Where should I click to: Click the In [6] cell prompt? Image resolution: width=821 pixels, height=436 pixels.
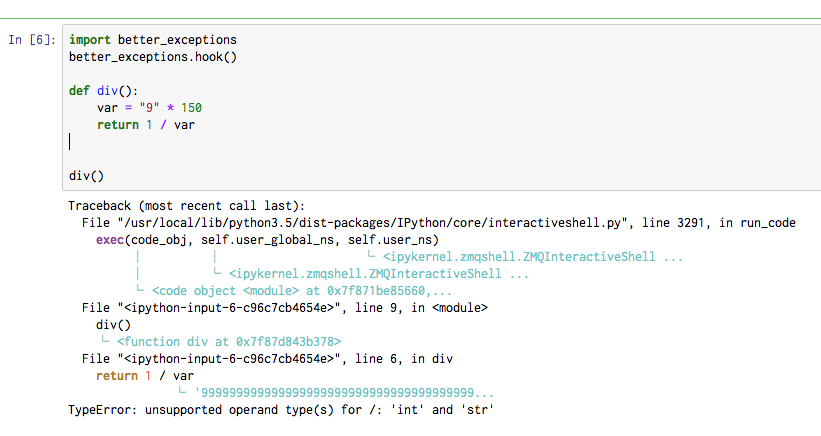coord(31,40)
